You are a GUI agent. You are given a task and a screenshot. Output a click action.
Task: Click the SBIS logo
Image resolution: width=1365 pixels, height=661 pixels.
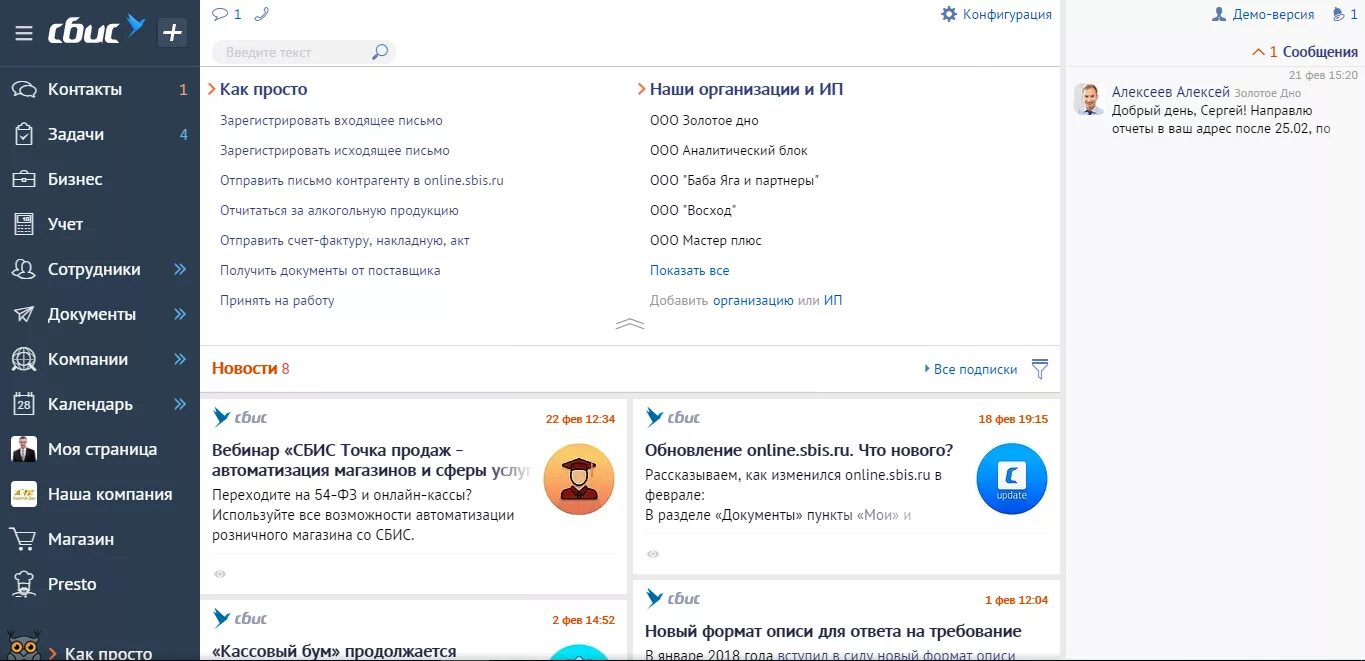point(97,31)
